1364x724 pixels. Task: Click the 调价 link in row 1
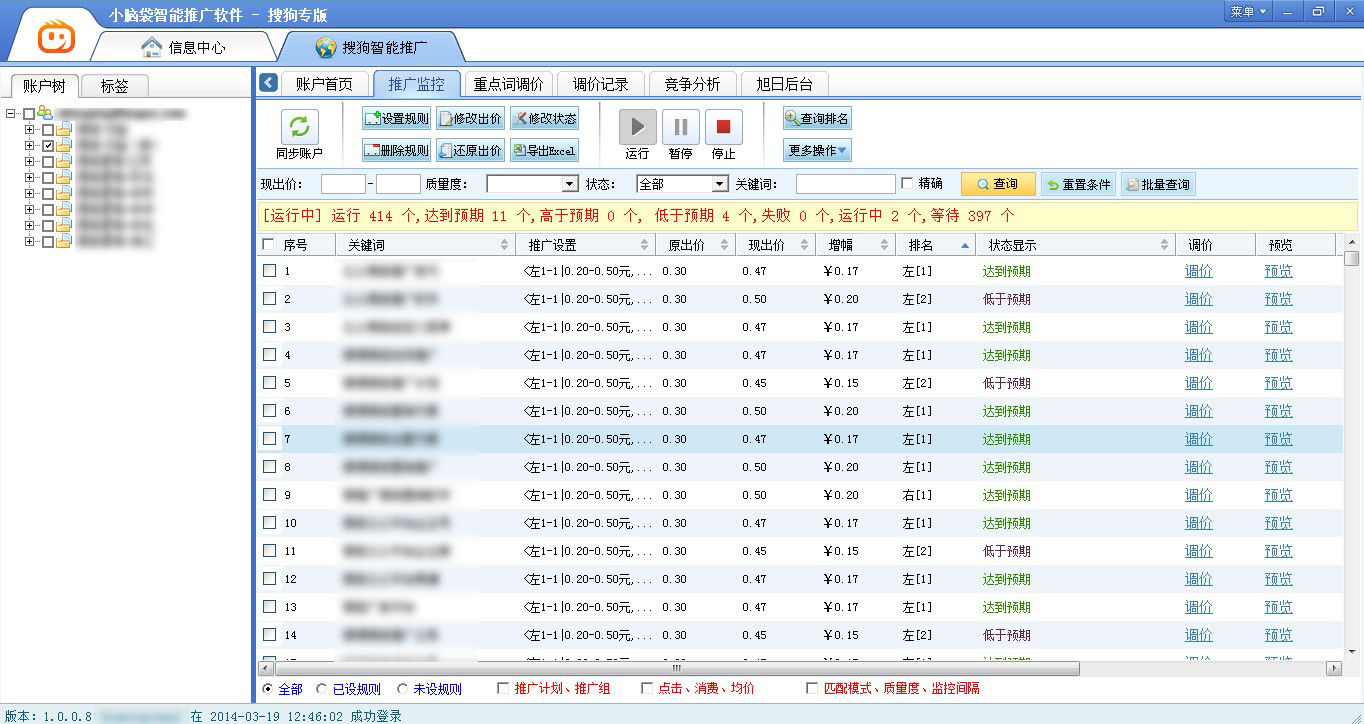coord(1198,271)
